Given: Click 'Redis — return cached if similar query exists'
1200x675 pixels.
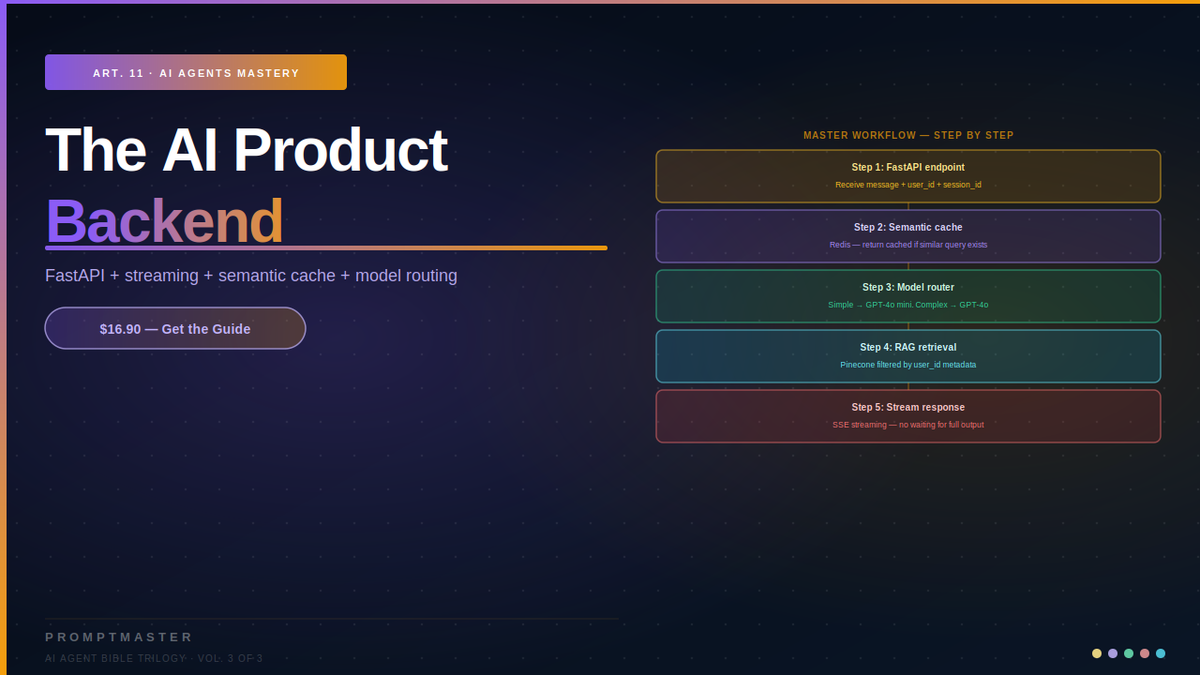Looking at the screenshot, I should (908, 245).
